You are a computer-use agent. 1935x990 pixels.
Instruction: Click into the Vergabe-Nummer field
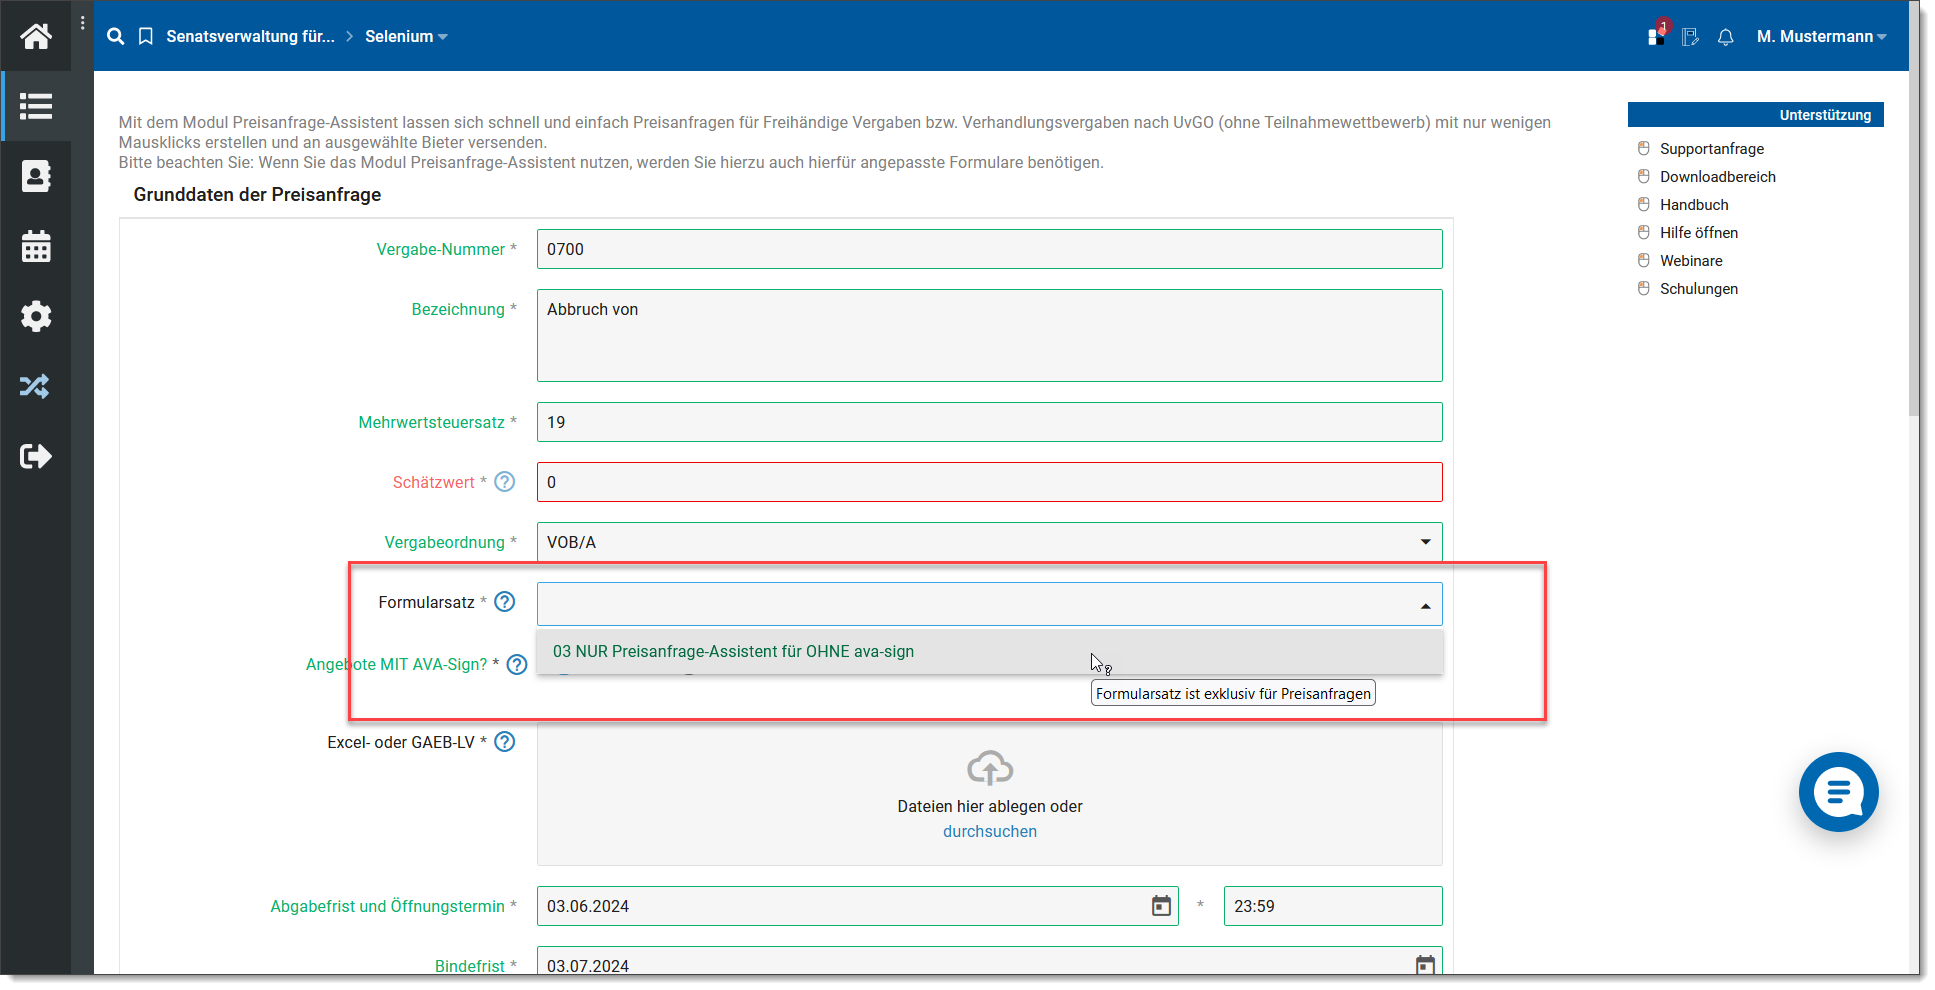[988, 249]
